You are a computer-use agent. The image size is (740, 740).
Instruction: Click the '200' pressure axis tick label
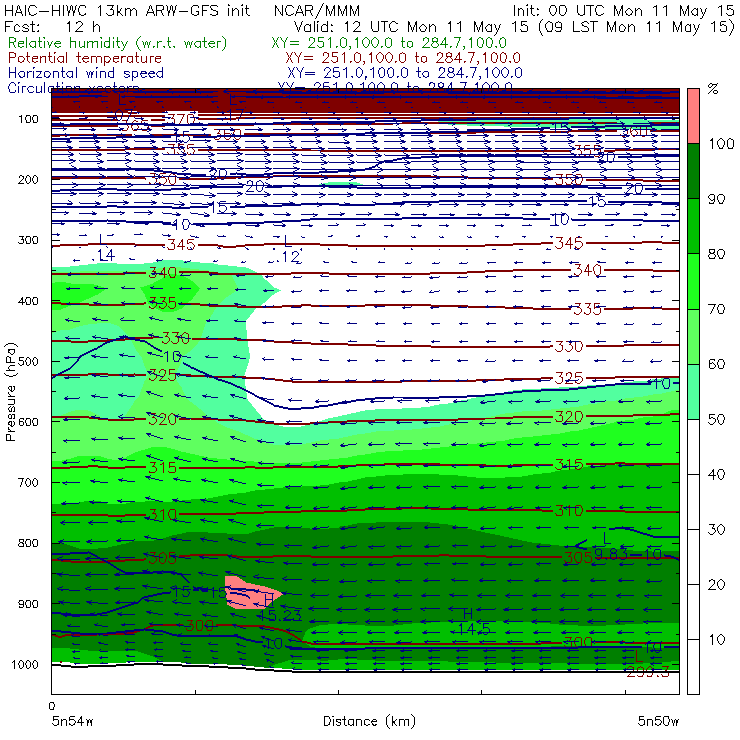pyautogui.click(x=28, y=179)
